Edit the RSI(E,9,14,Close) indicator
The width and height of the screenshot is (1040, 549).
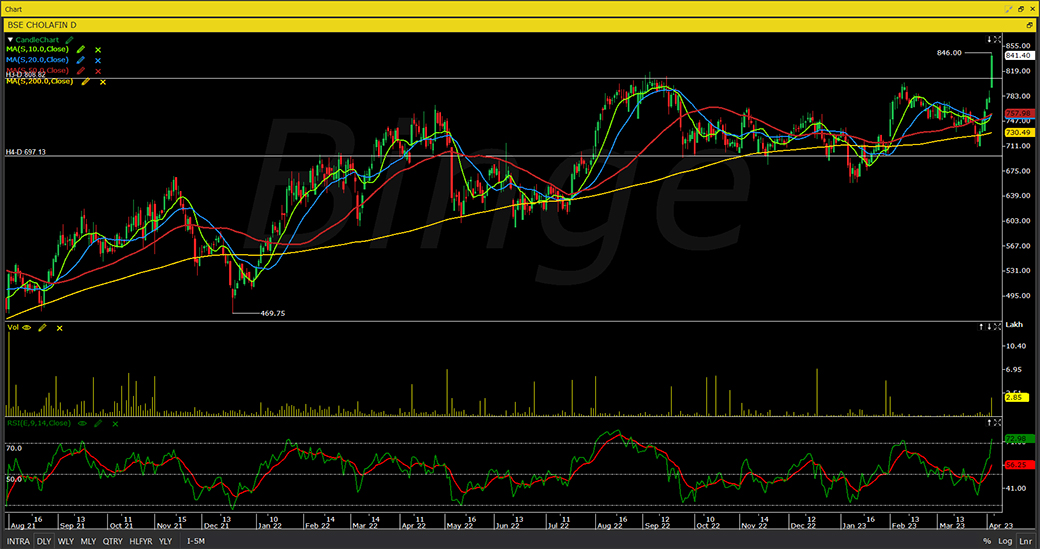(x=98, y=423)
